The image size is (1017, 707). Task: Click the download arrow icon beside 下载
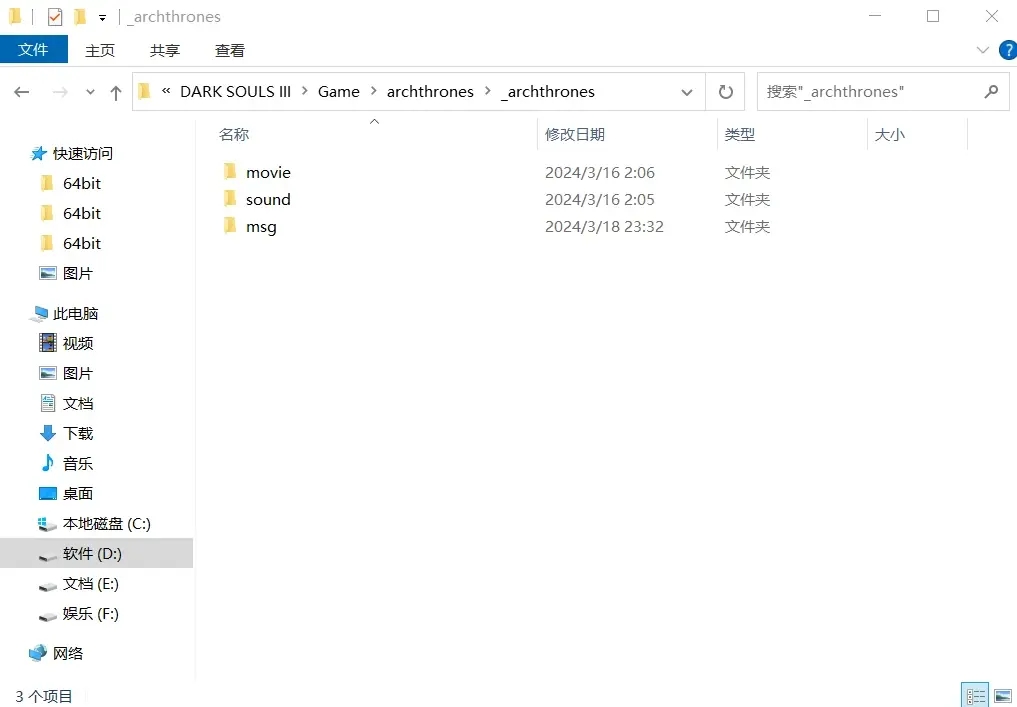[x=48, y=433]
